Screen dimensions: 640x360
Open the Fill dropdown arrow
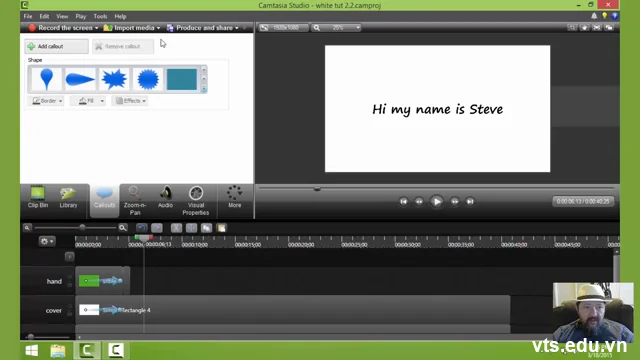coord(102,100)
